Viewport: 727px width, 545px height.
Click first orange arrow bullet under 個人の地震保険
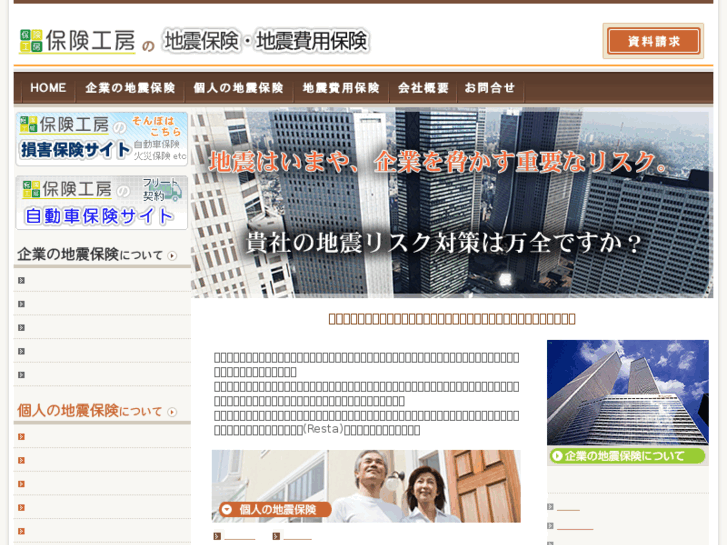click(x=21, y=436)
